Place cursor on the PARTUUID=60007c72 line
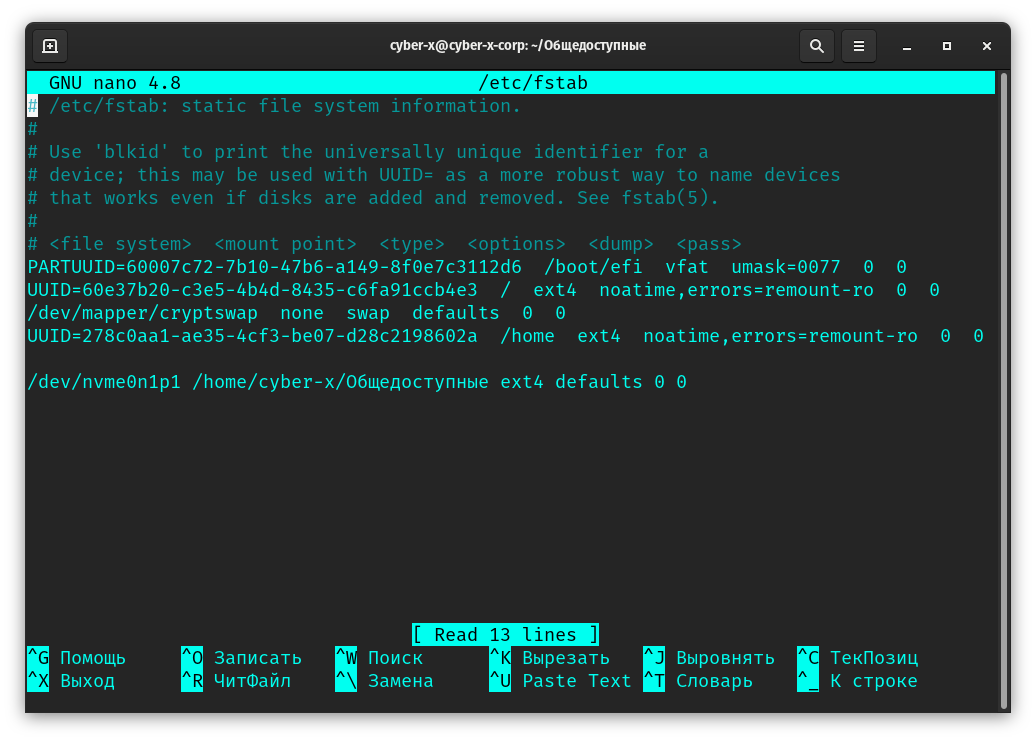 coord(466,267)
